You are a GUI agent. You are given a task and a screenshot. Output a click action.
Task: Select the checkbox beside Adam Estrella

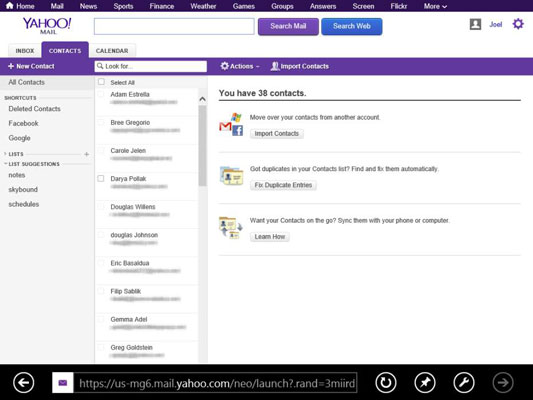click(x=101, y=94)
